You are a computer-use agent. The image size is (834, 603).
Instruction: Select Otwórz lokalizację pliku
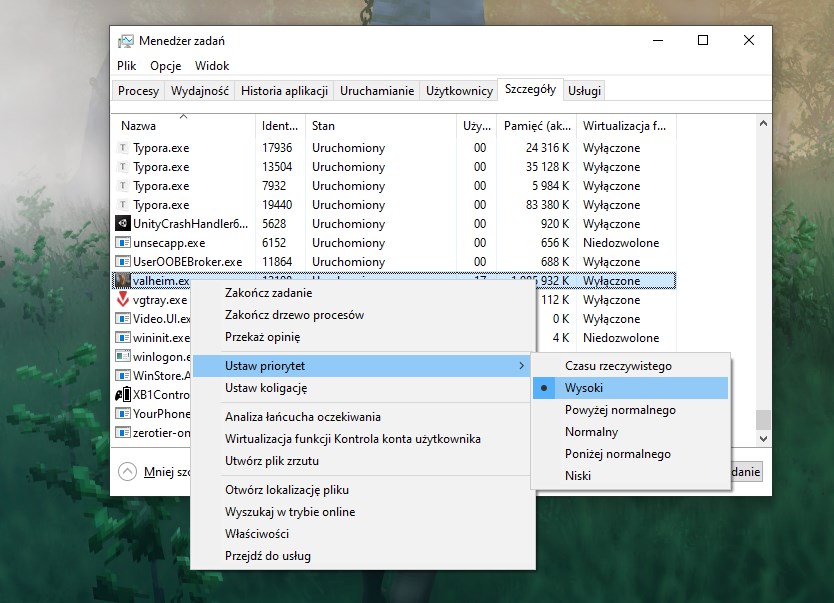(363, 490)
